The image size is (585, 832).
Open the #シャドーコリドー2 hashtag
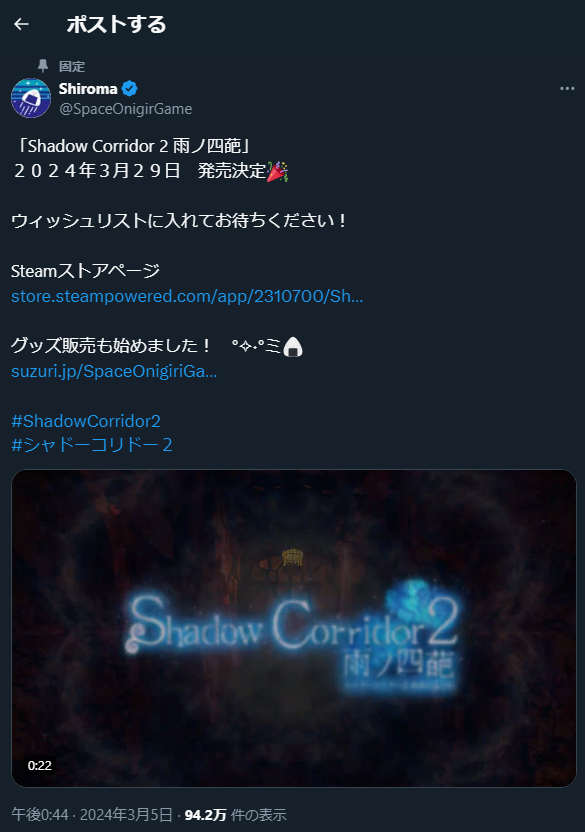92,445
